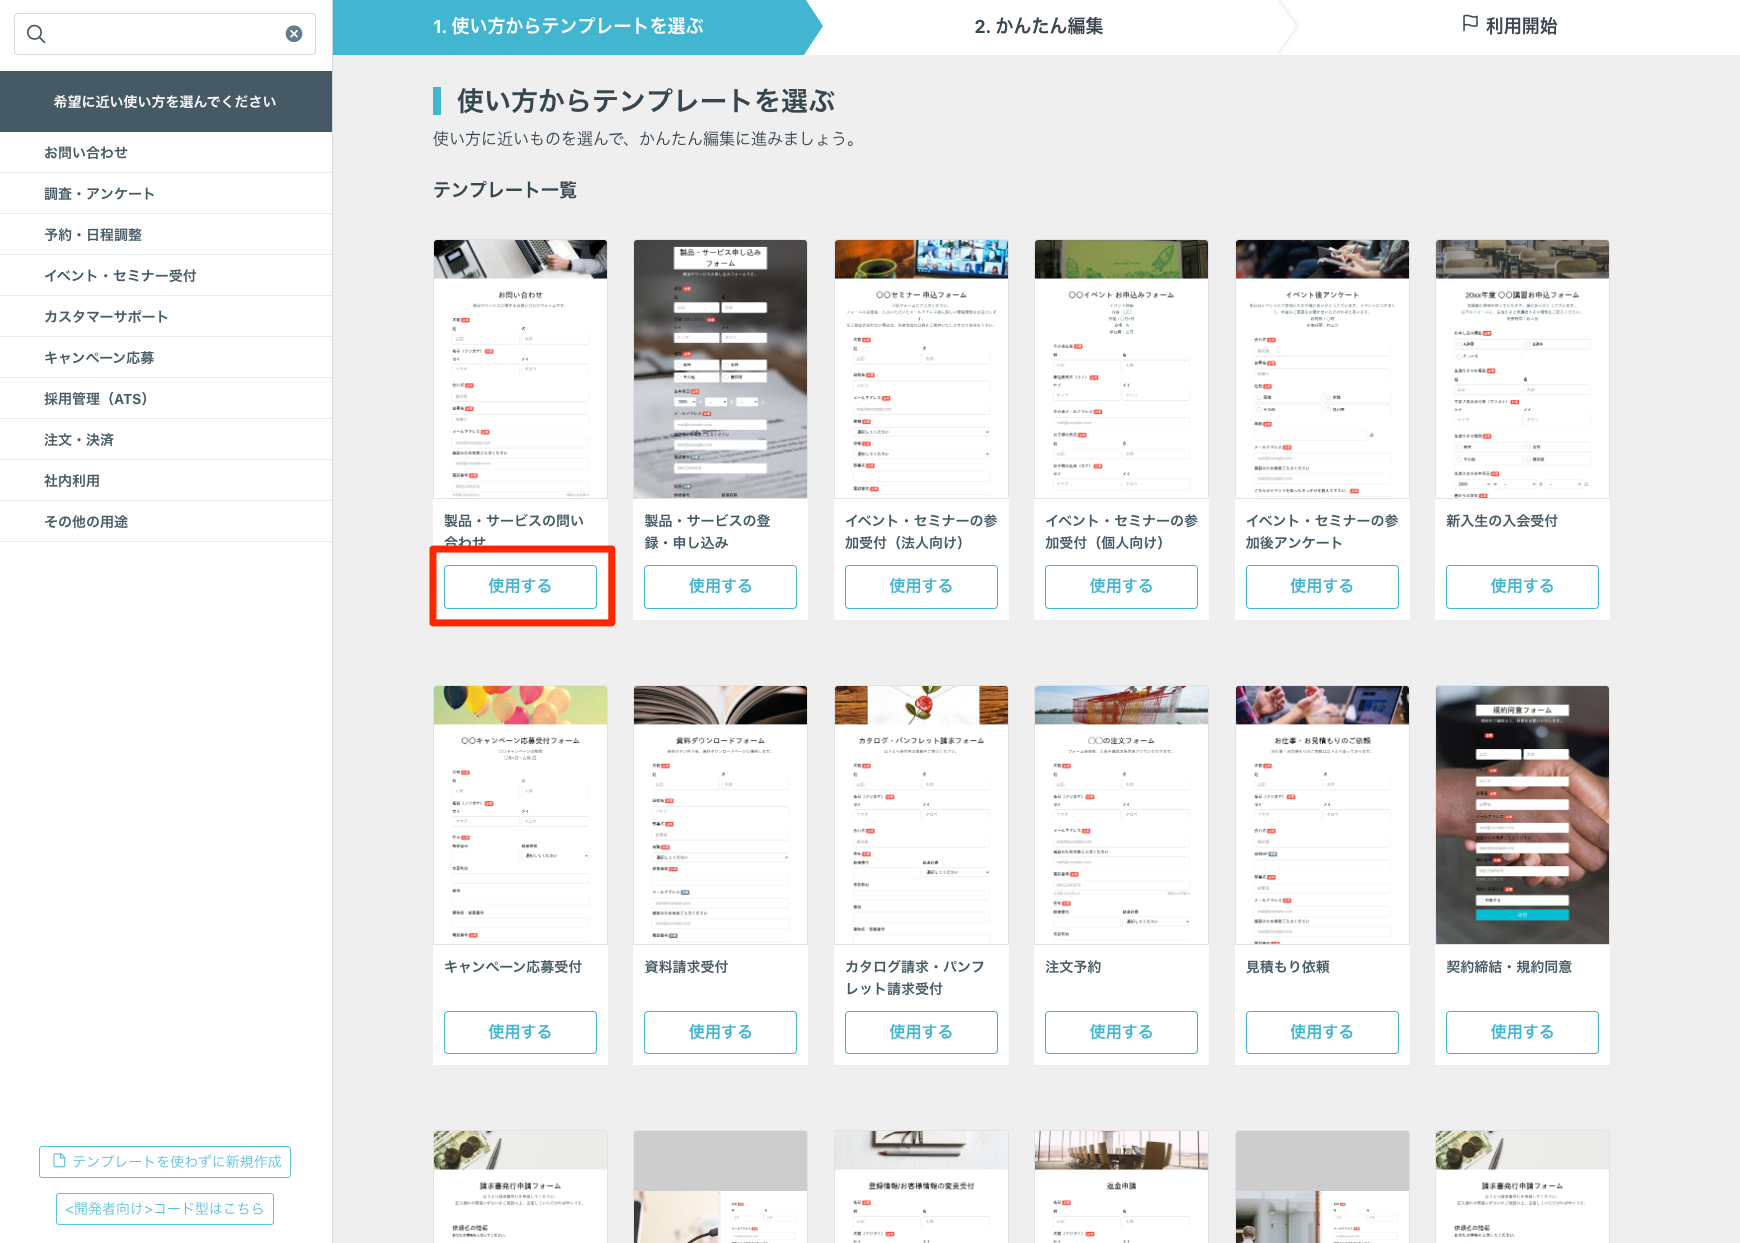Clear the search field with X icon

(294, 34)
